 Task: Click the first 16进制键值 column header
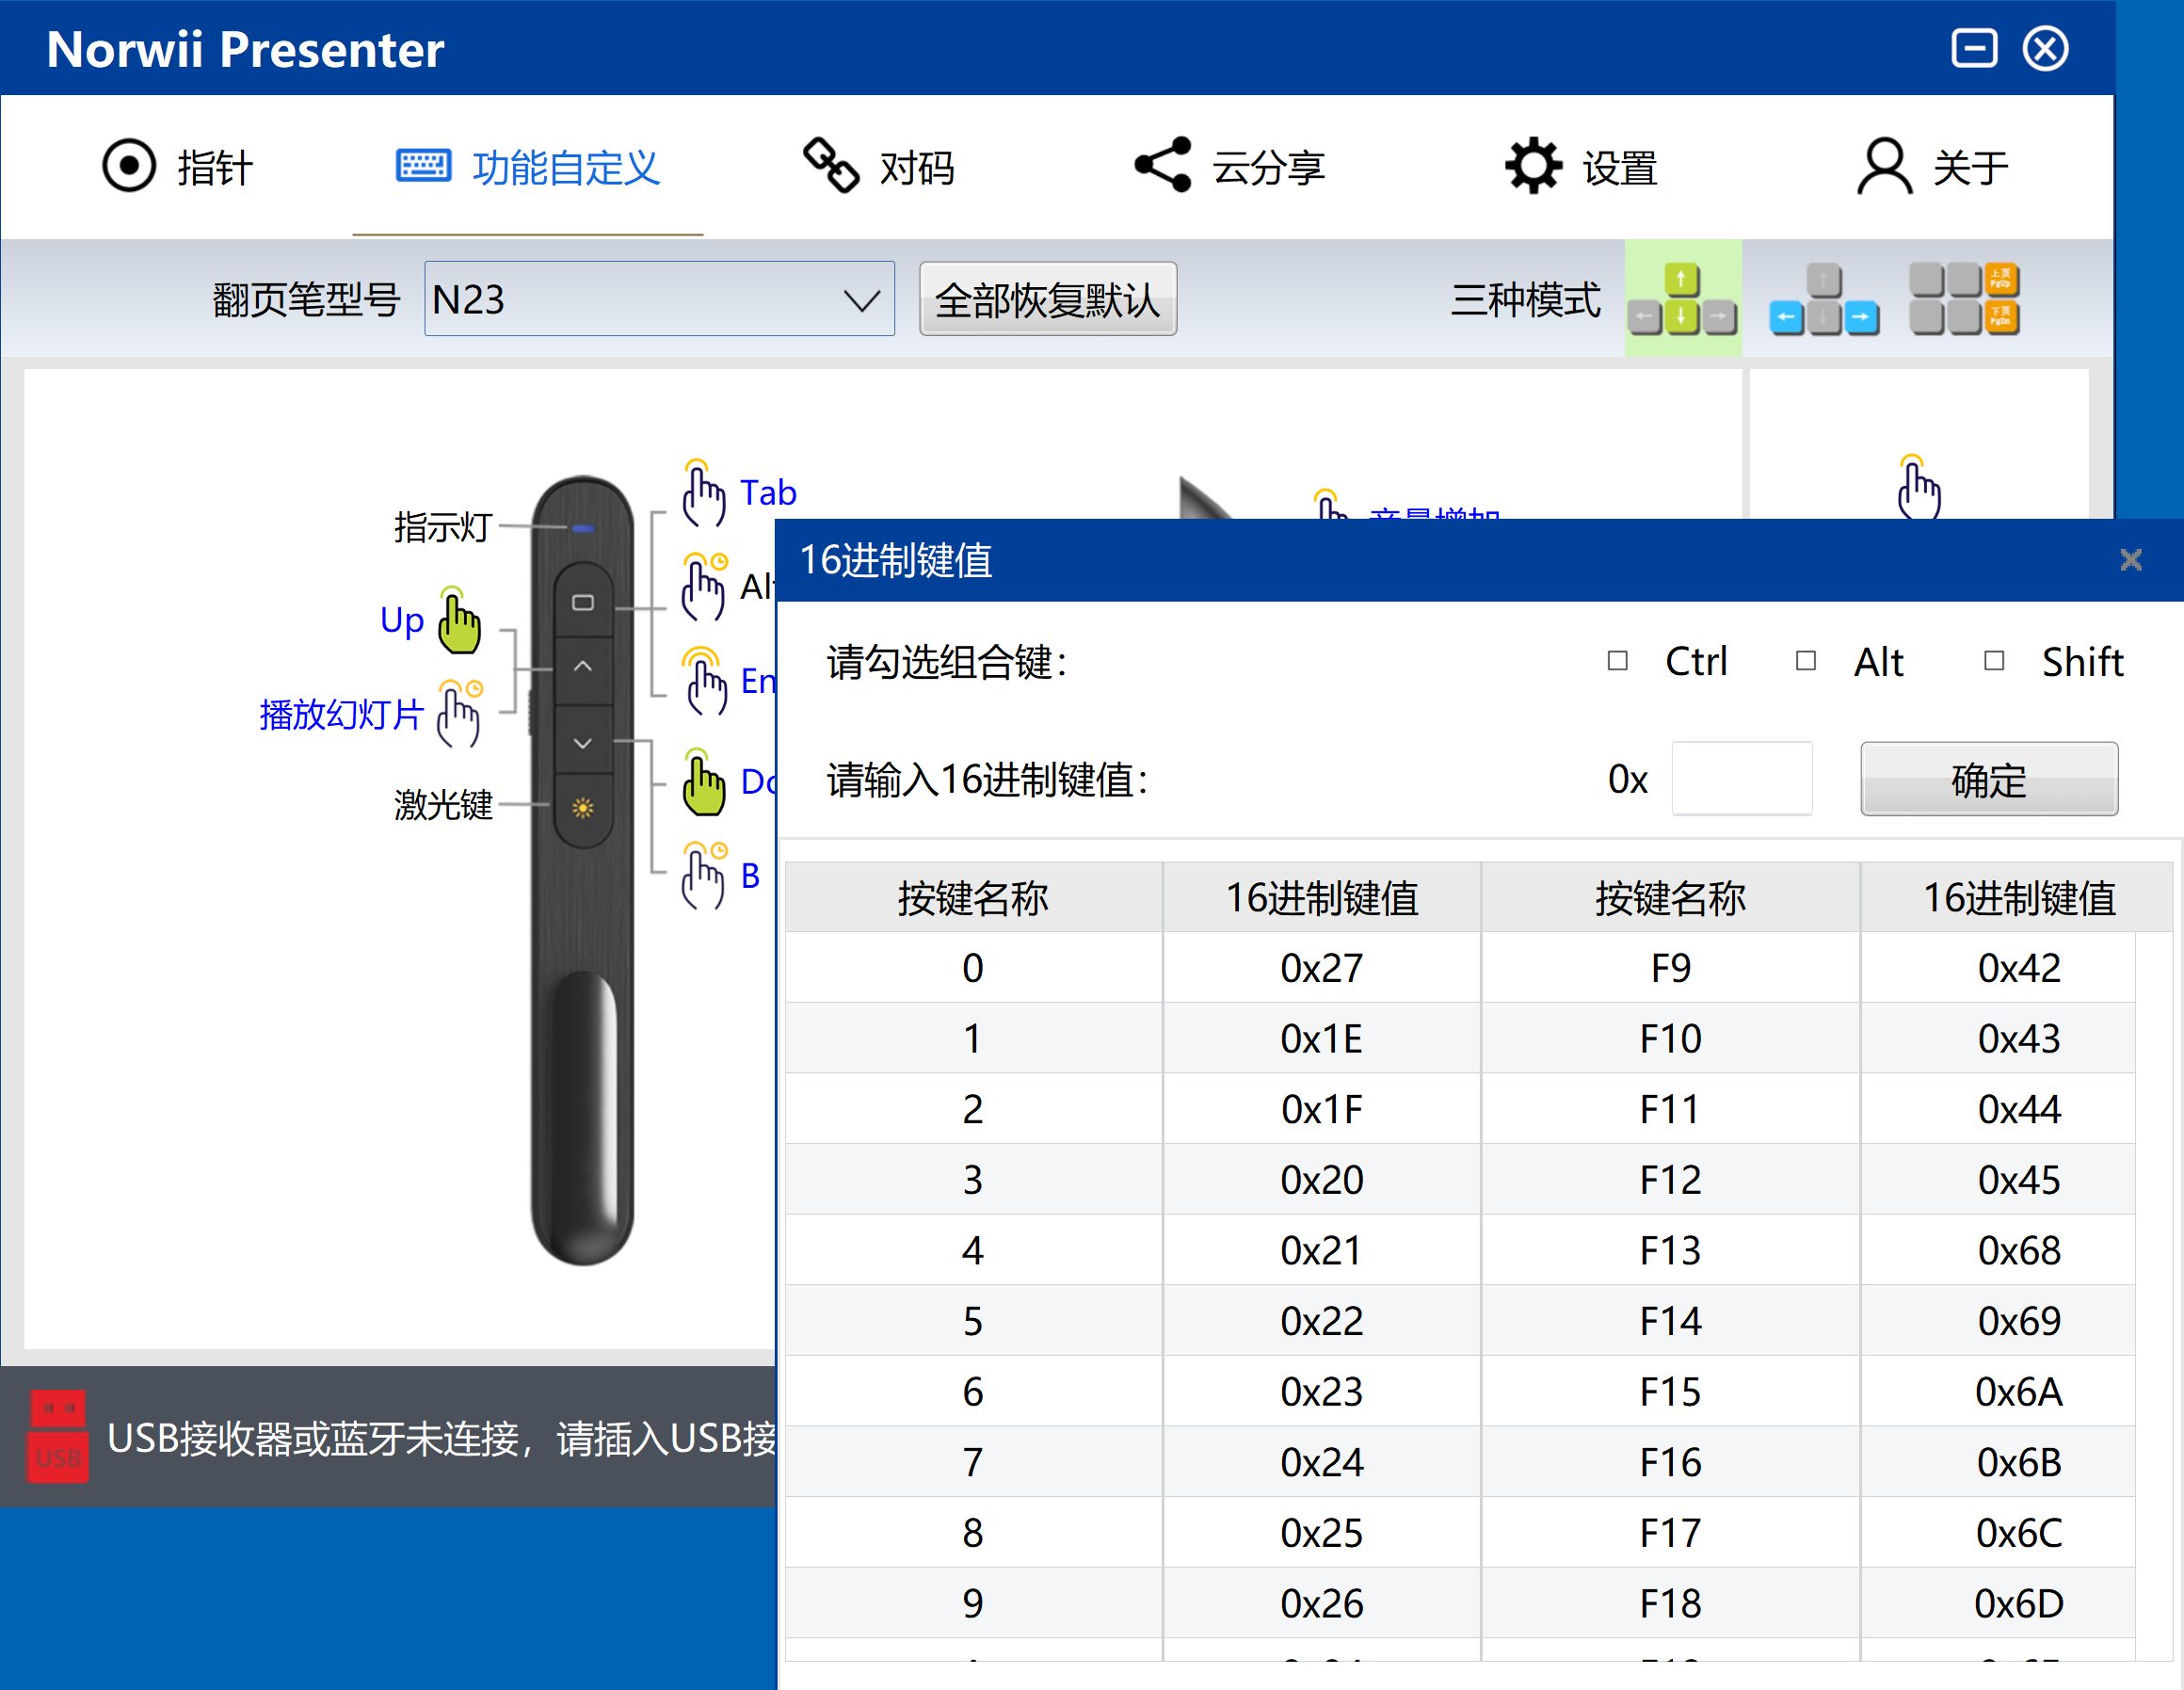pos(1322,897)
